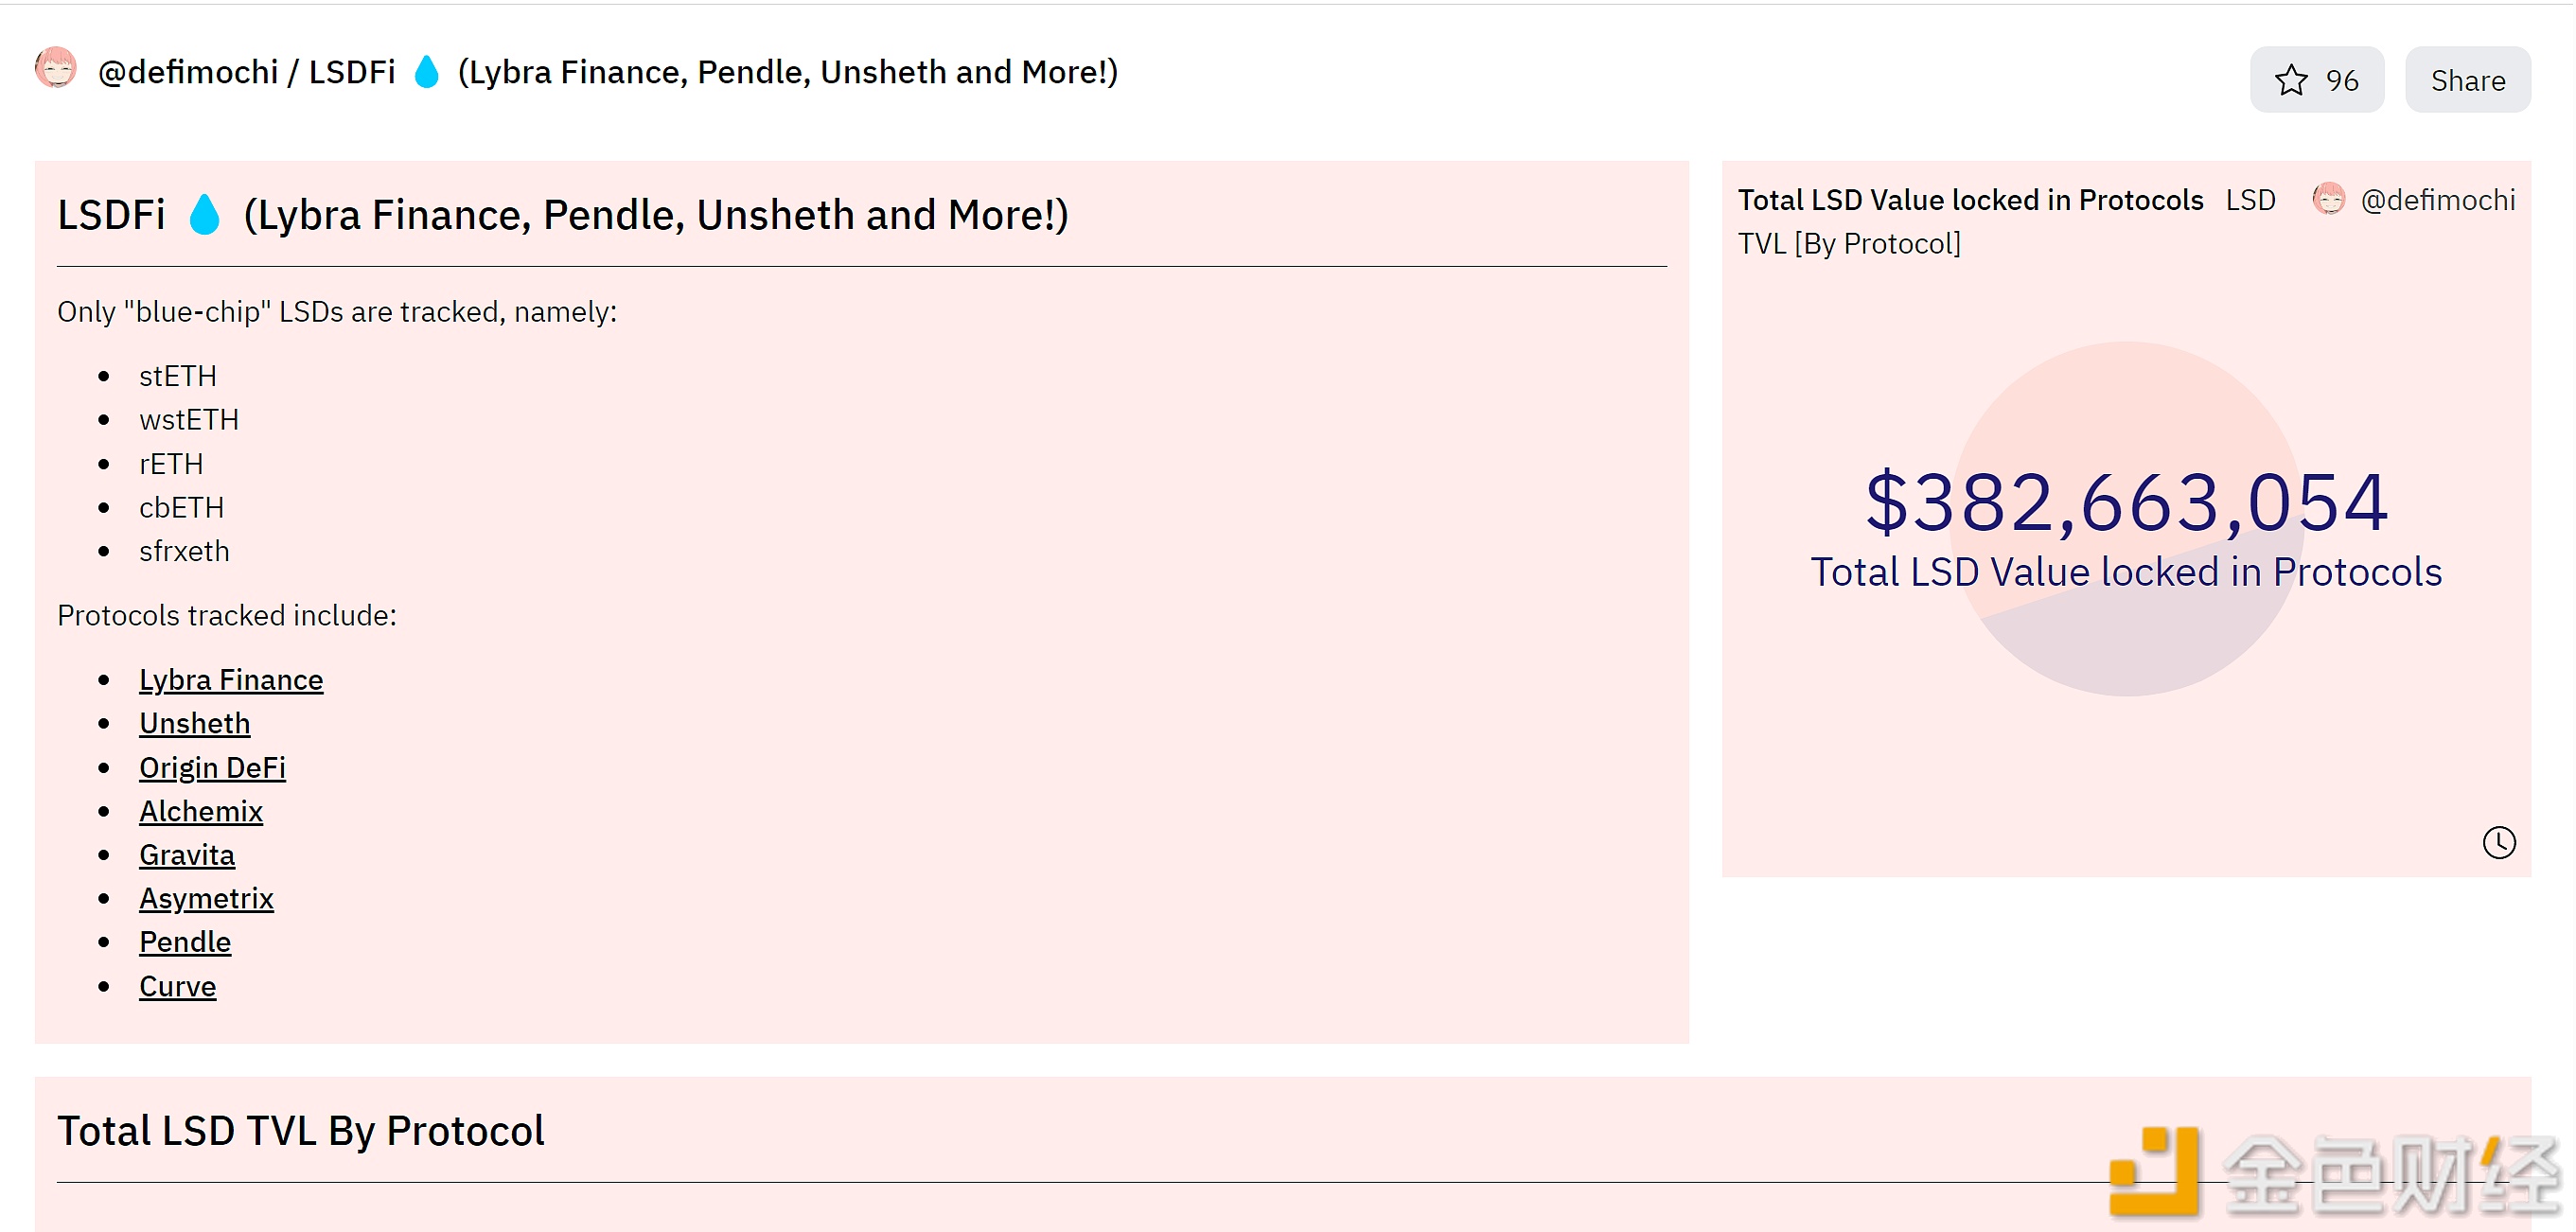Click the clock icon on TVL widget
The width and height of the screenshot is (2576, 1232).
point(2498,842)
